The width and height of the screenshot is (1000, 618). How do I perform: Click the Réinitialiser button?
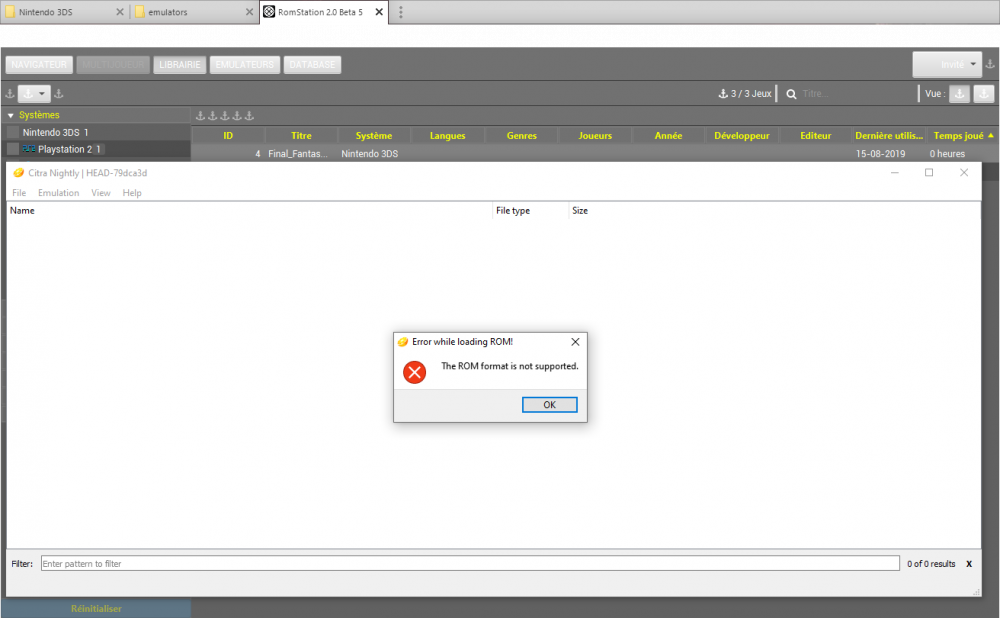coord(96,608)
